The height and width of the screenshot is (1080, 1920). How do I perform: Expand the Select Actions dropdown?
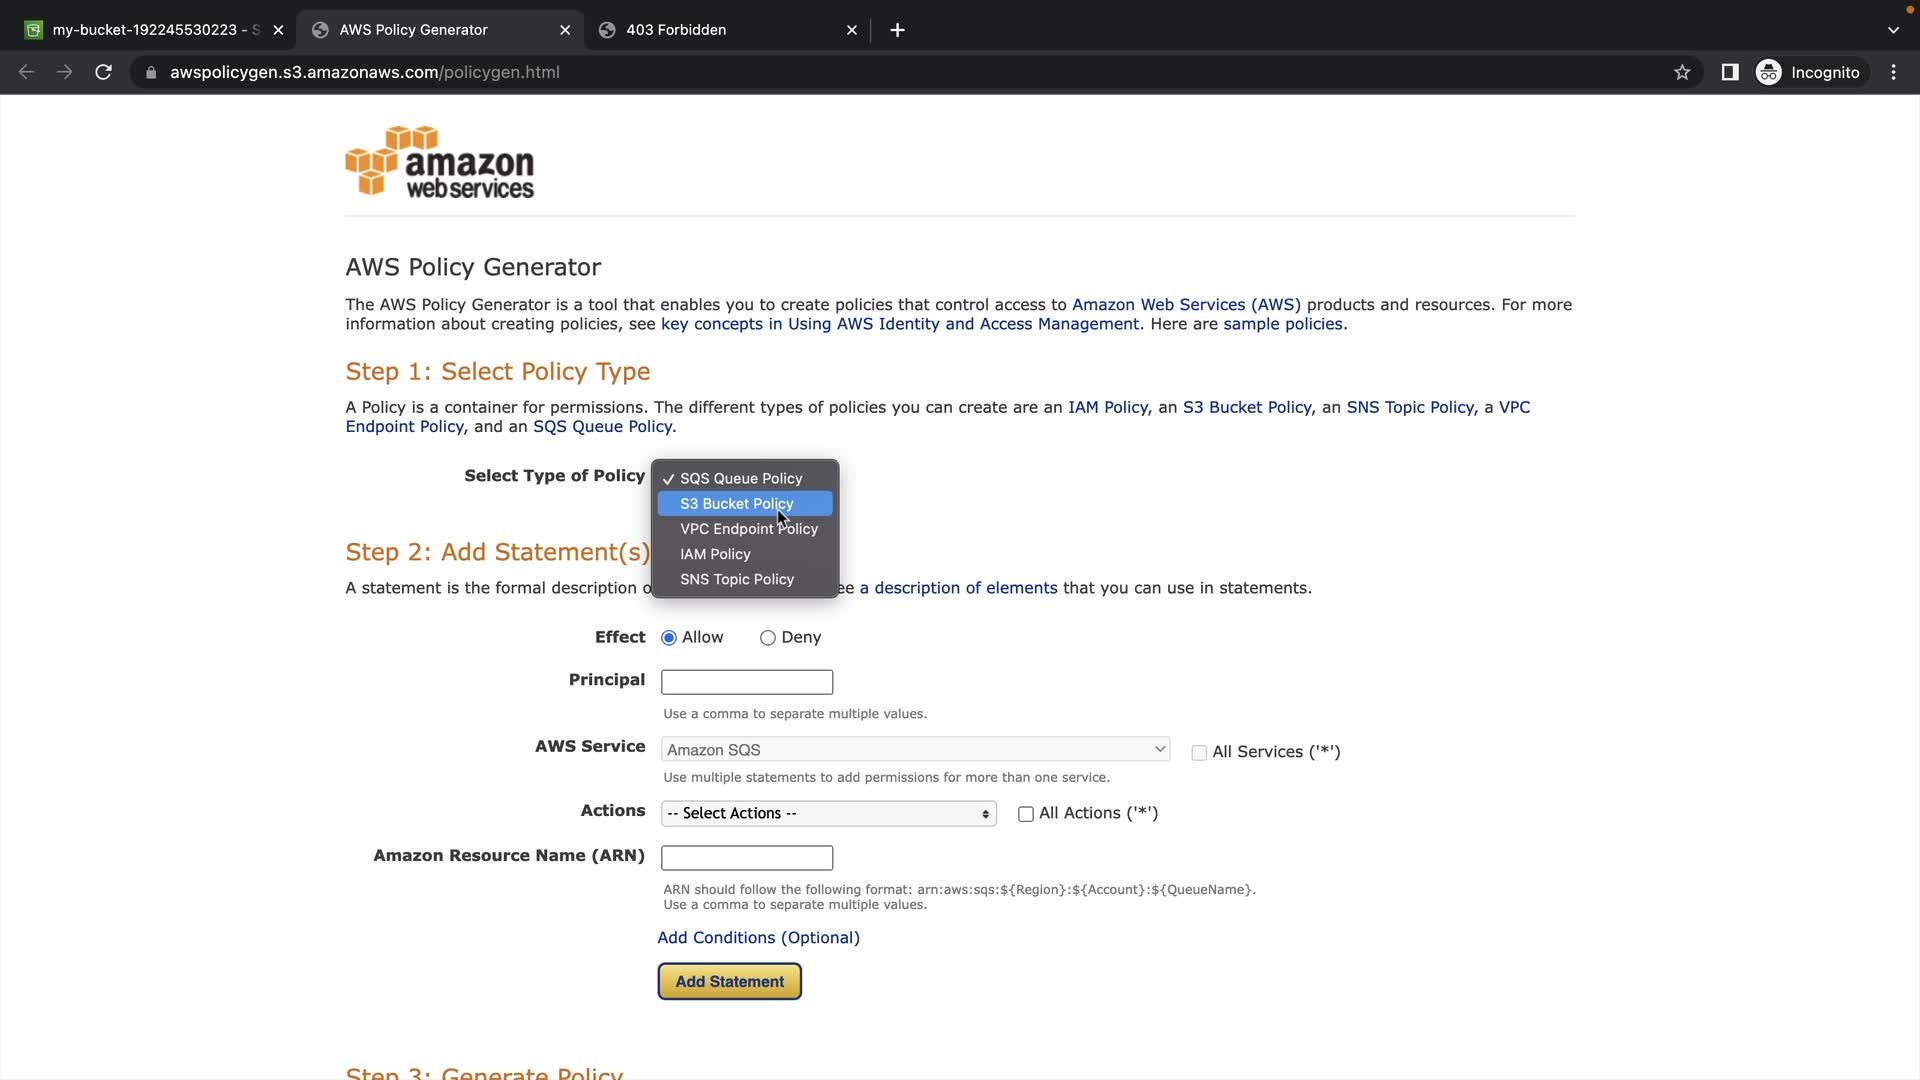tap(828, 813)
